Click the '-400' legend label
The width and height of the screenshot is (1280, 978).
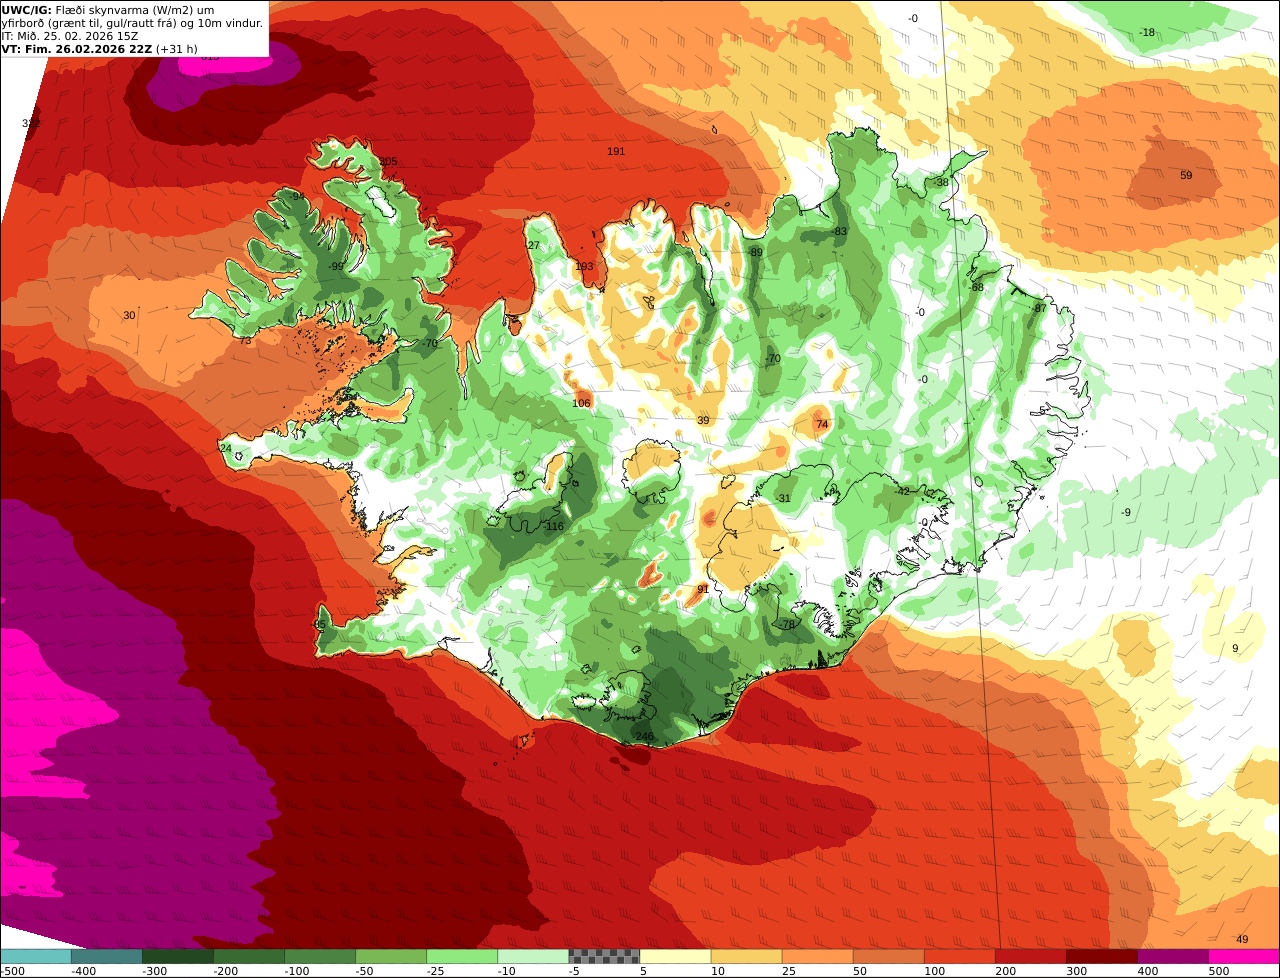(x=83, y=970)
